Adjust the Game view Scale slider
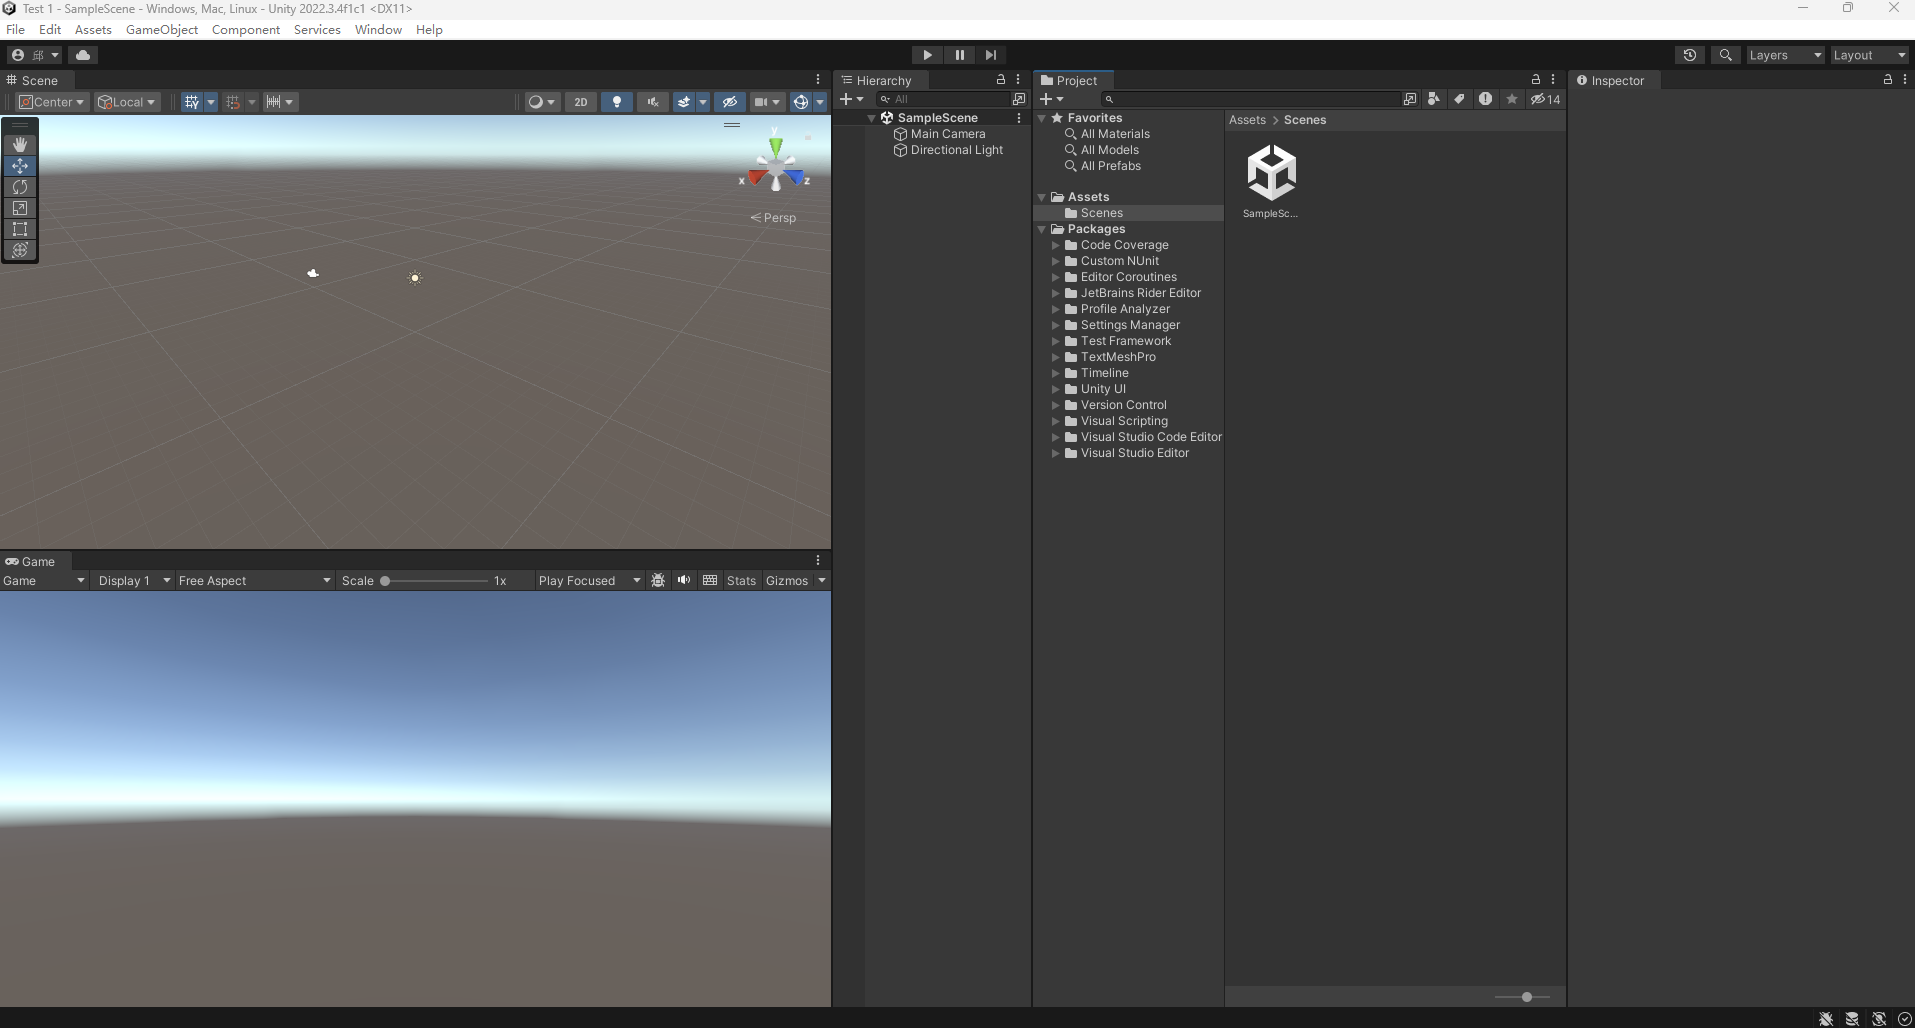 (436, 581)
